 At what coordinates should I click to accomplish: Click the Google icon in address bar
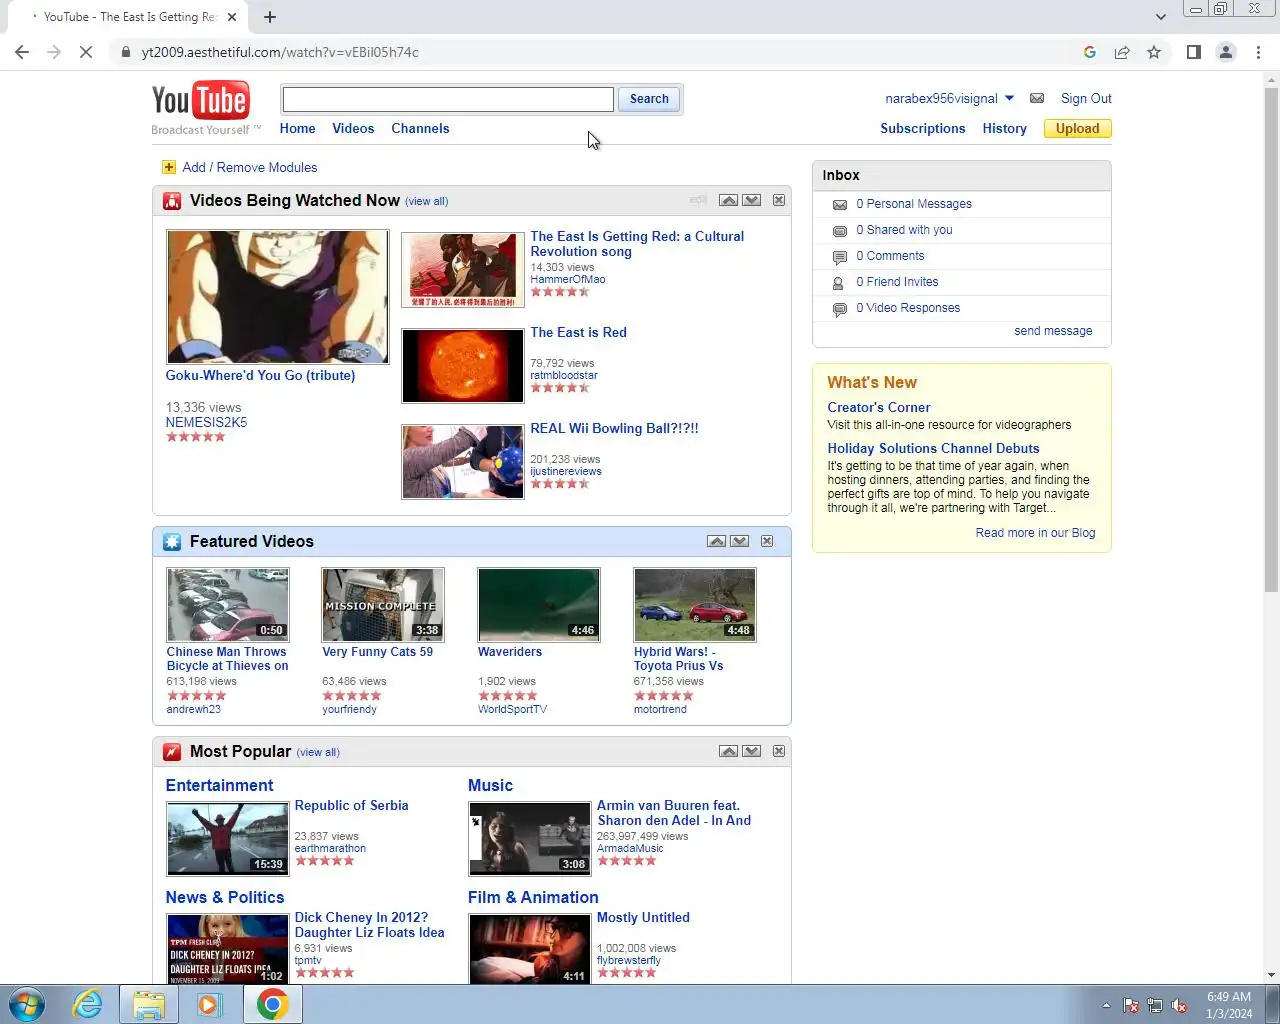[x=1090, y=52]
